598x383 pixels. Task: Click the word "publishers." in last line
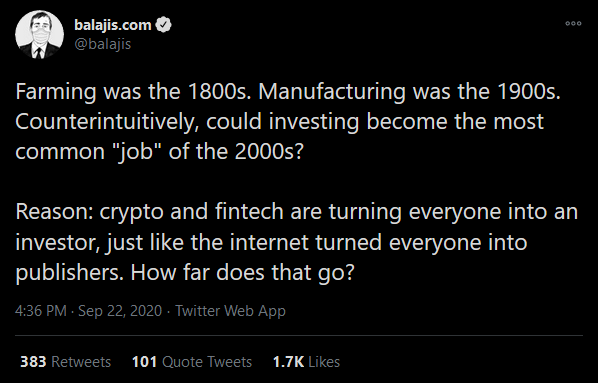[69, 273]
